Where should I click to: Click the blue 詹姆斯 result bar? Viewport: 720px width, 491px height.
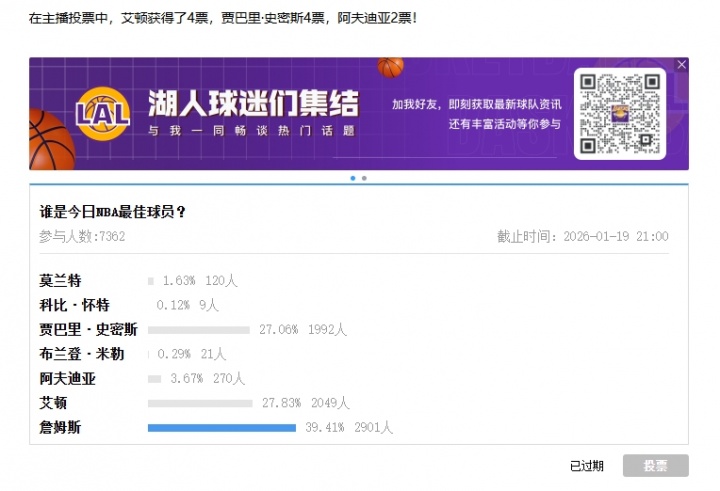coord(221,428)
